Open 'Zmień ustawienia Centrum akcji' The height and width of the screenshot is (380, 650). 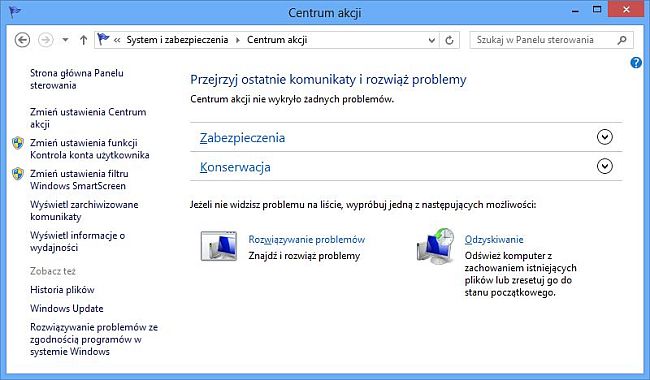click(x=88, y=118)
